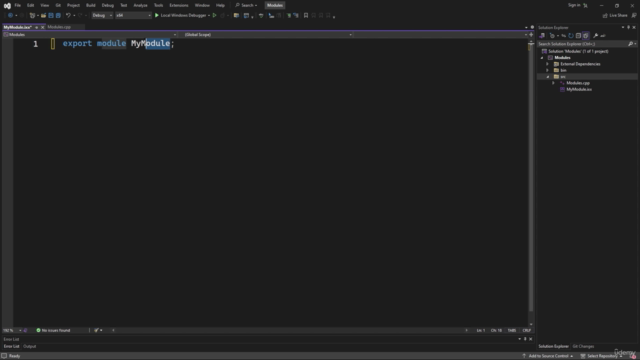Switch to Git Changes tab
Image resolution: width=640 pixels, height=360 pixels.
pos(583,346)
